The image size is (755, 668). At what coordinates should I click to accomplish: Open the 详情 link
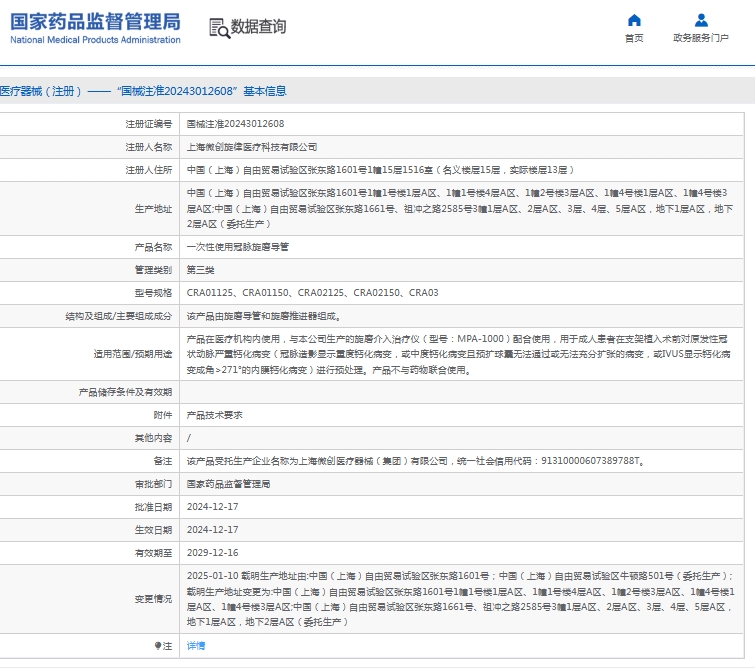pos(195,646)
